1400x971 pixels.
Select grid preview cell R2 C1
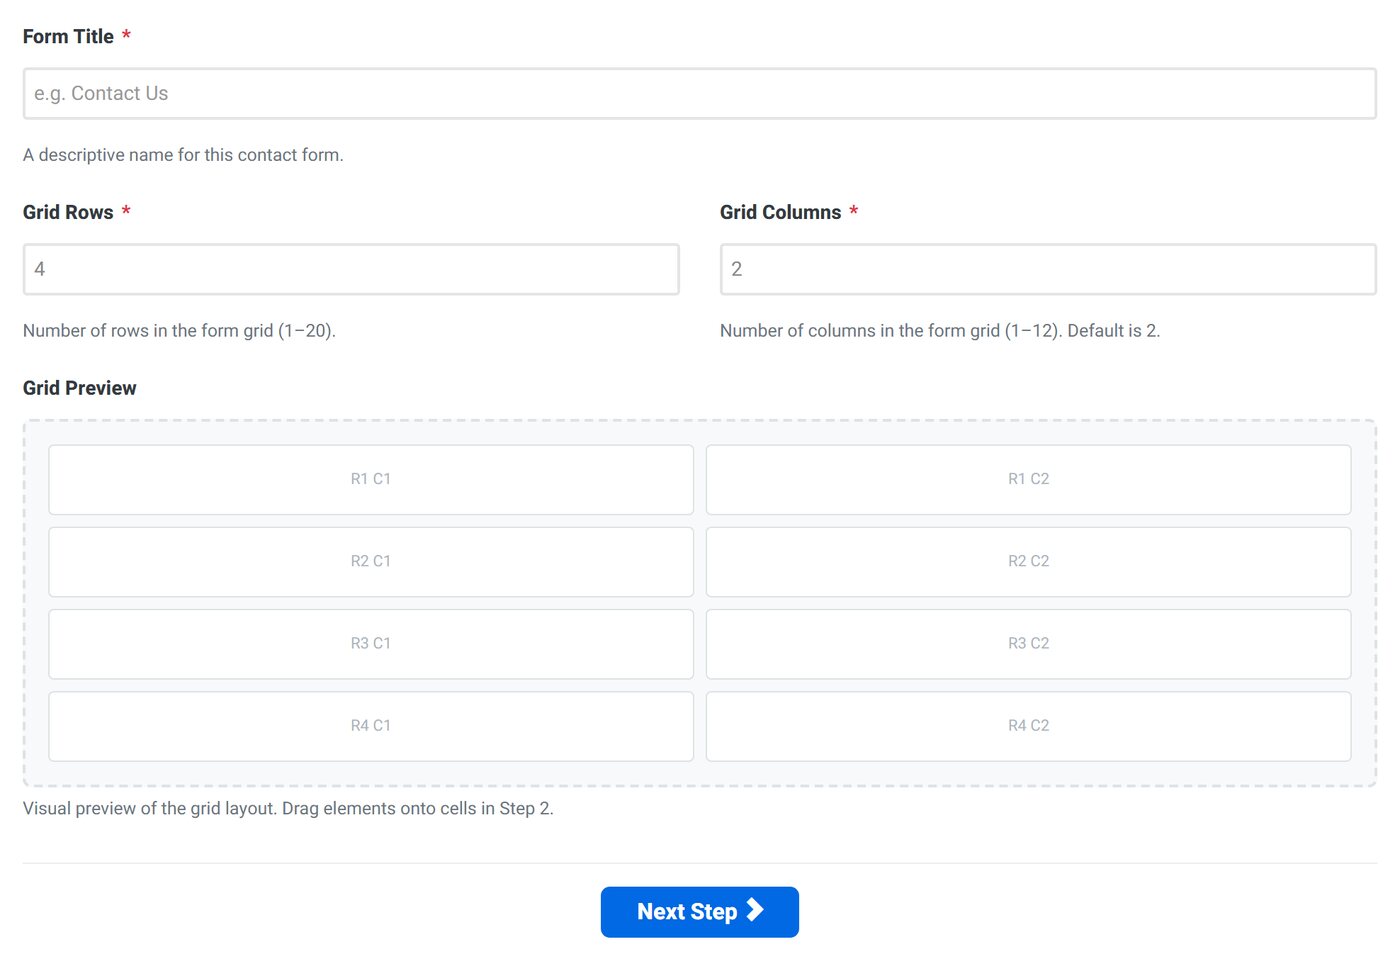tap(371, 562)
